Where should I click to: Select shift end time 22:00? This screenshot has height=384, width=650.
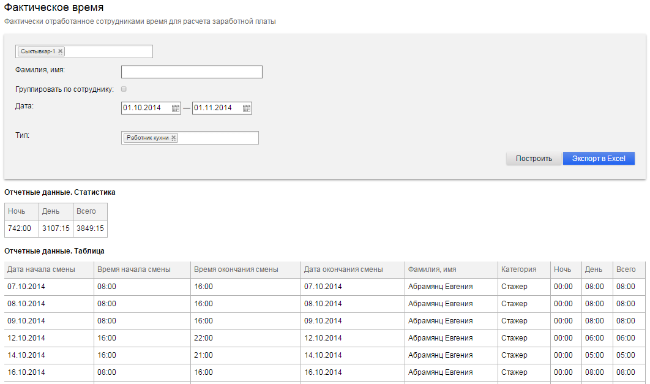(x=203, y=338)
